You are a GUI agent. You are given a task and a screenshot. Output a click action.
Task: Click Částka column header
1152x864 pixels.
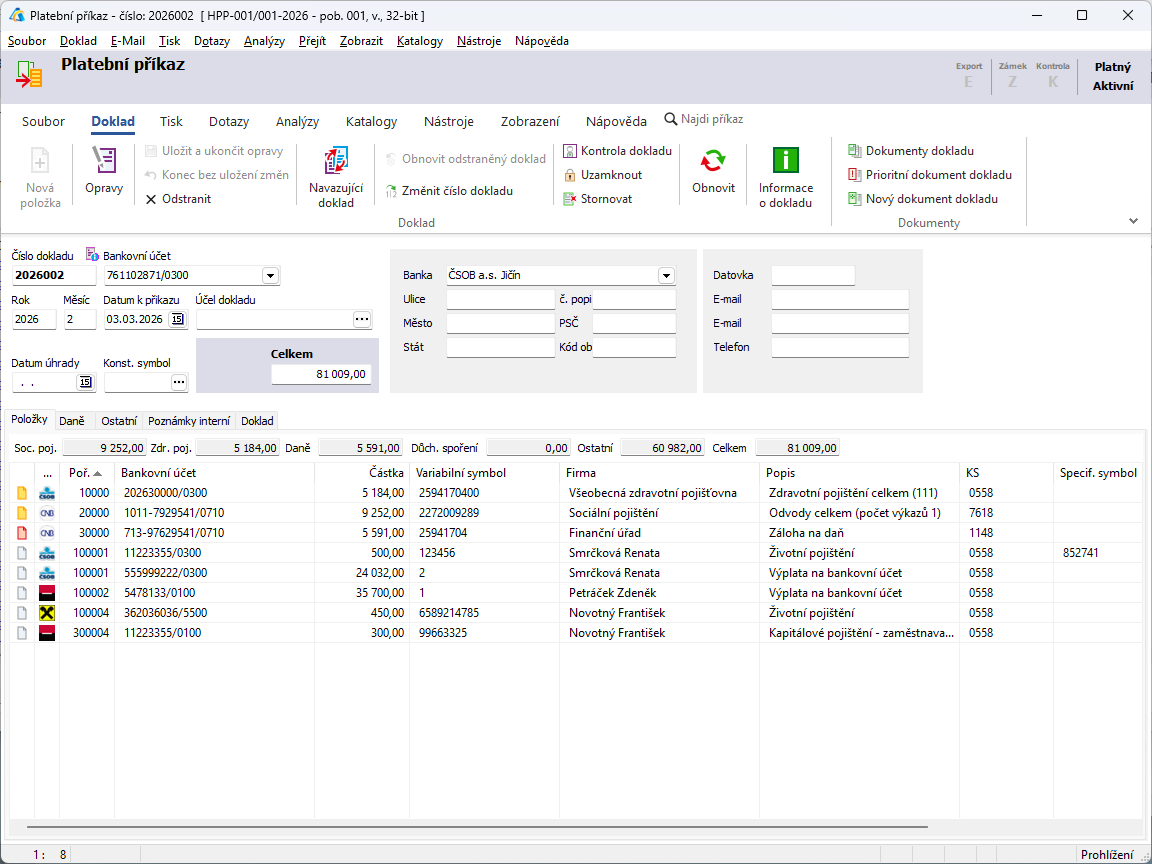click(x=361, y=473)
